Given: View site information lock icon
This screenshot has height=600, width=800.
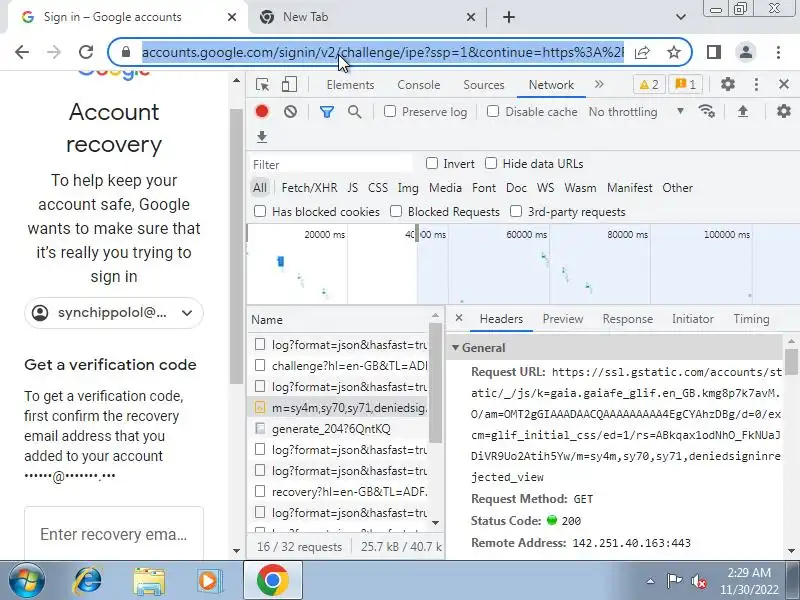Looking at the screenshot, I should (126, 52).
